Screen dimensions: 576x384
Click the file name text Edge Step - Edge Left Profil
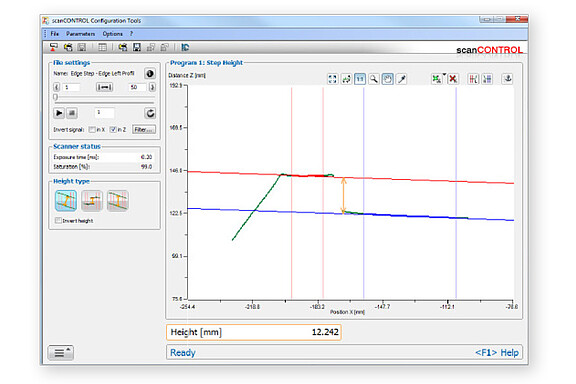pyautogui.click(x=102, y=73)
